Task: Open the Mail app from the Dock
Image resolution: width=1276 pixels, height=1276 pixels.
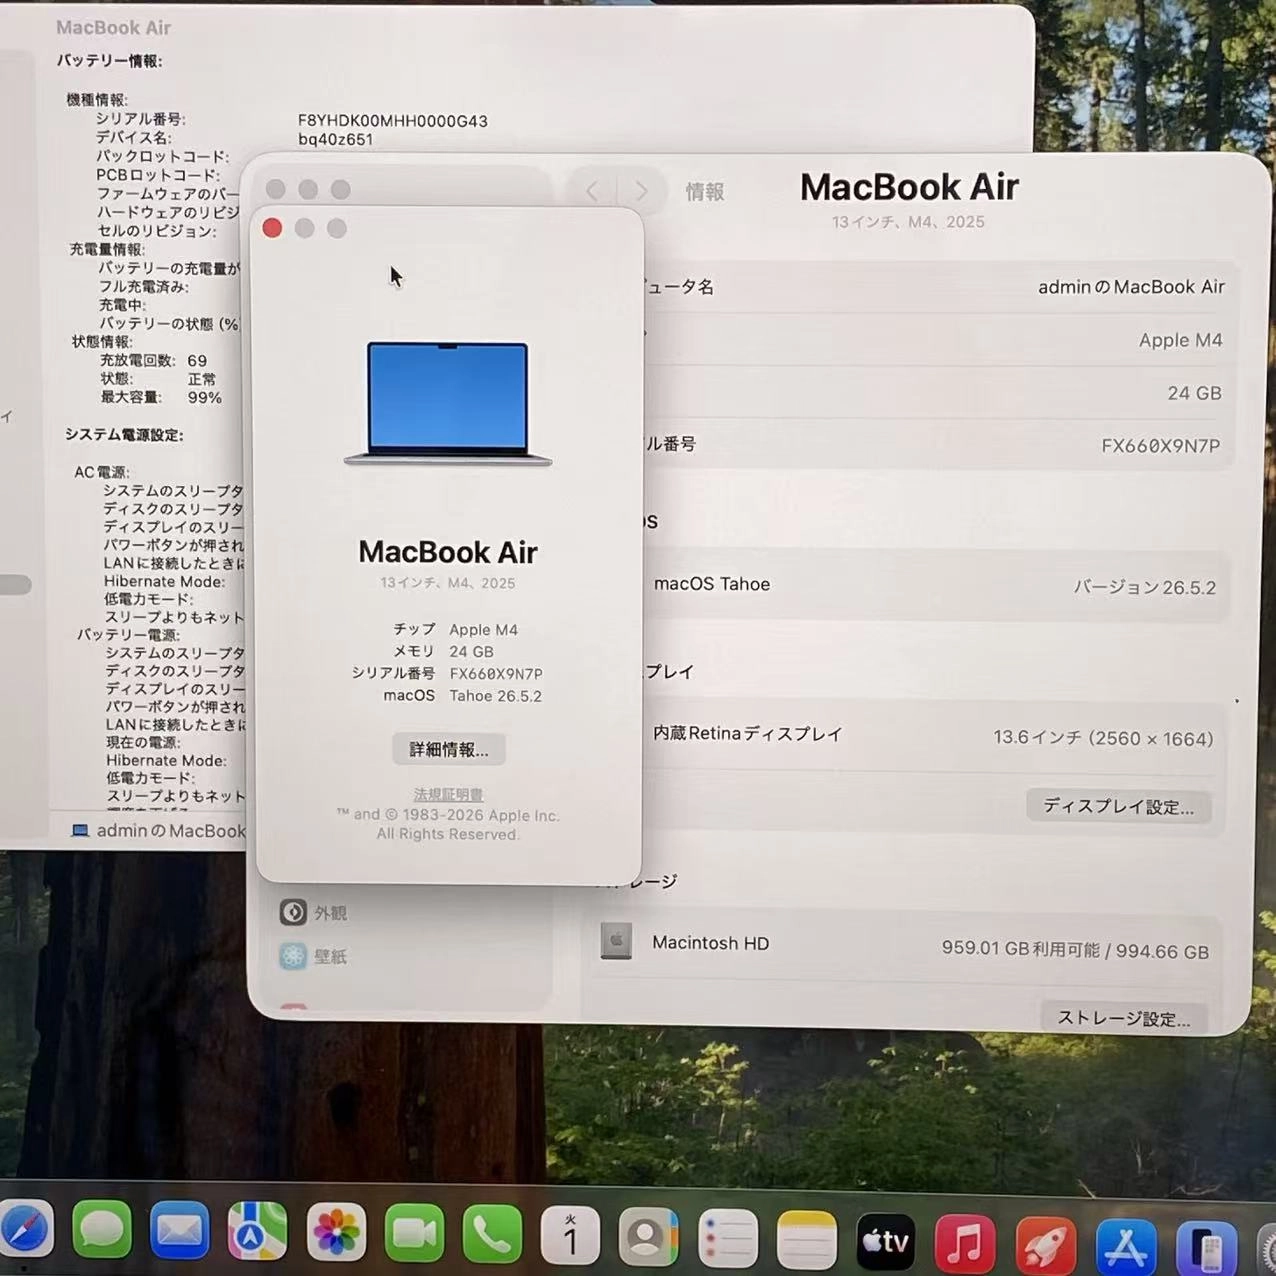Action: point(179,1231)
